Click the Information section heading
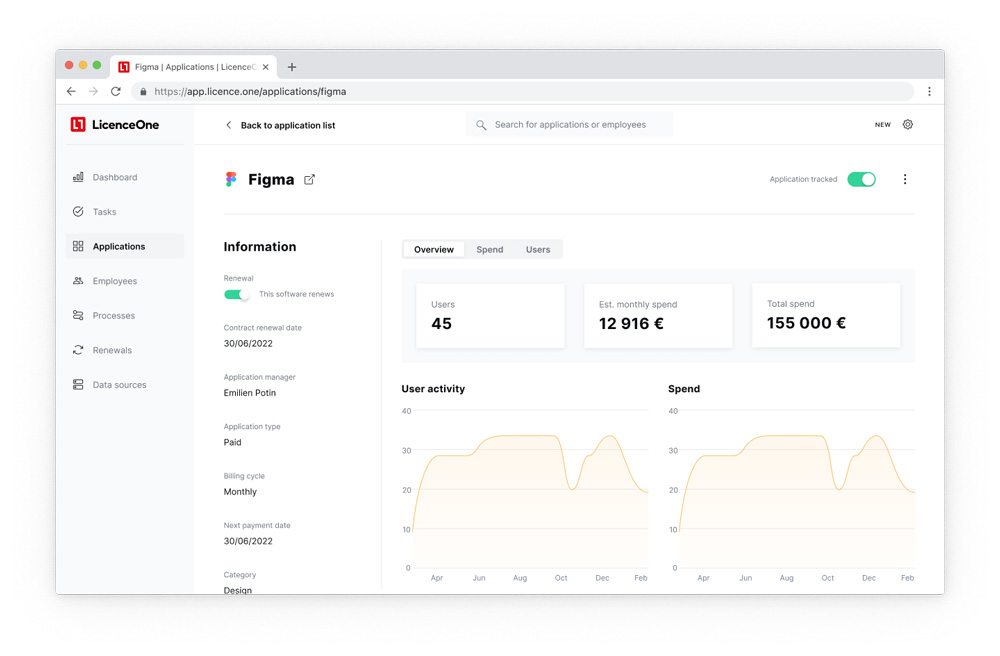Image resolution: width=1000 pixels, height=656 pixels. (x=260, y=247)
